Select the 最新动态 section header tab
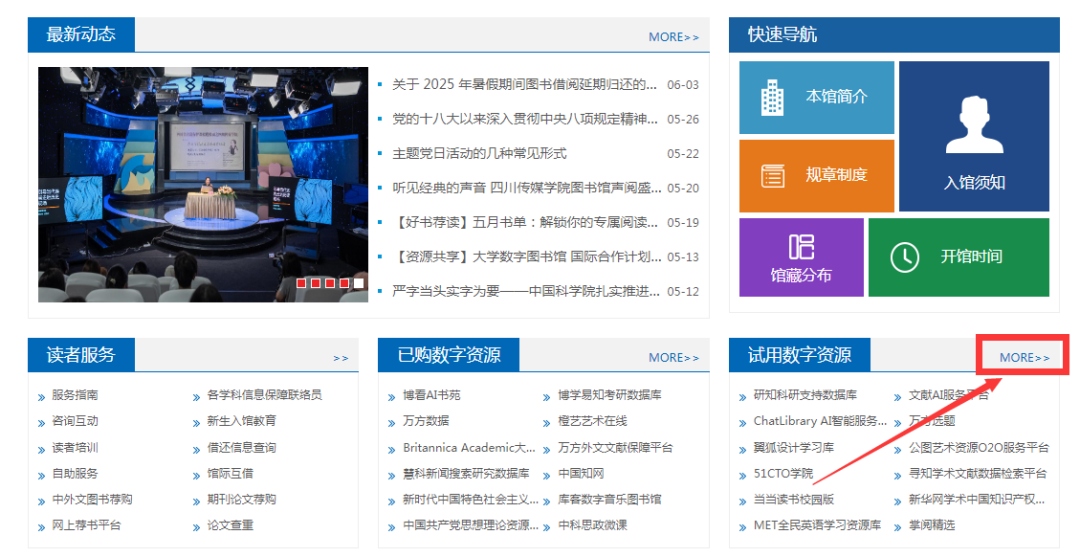This screenshot has height=557, width=1080. pyautogui.click(x=81, y=35)
